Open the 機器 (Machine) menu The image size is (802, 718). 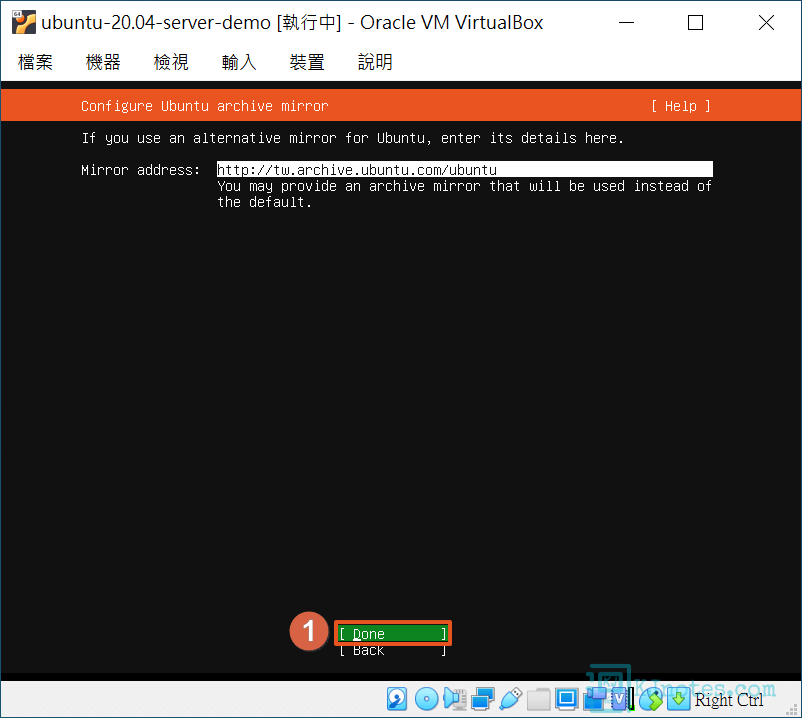103,62
